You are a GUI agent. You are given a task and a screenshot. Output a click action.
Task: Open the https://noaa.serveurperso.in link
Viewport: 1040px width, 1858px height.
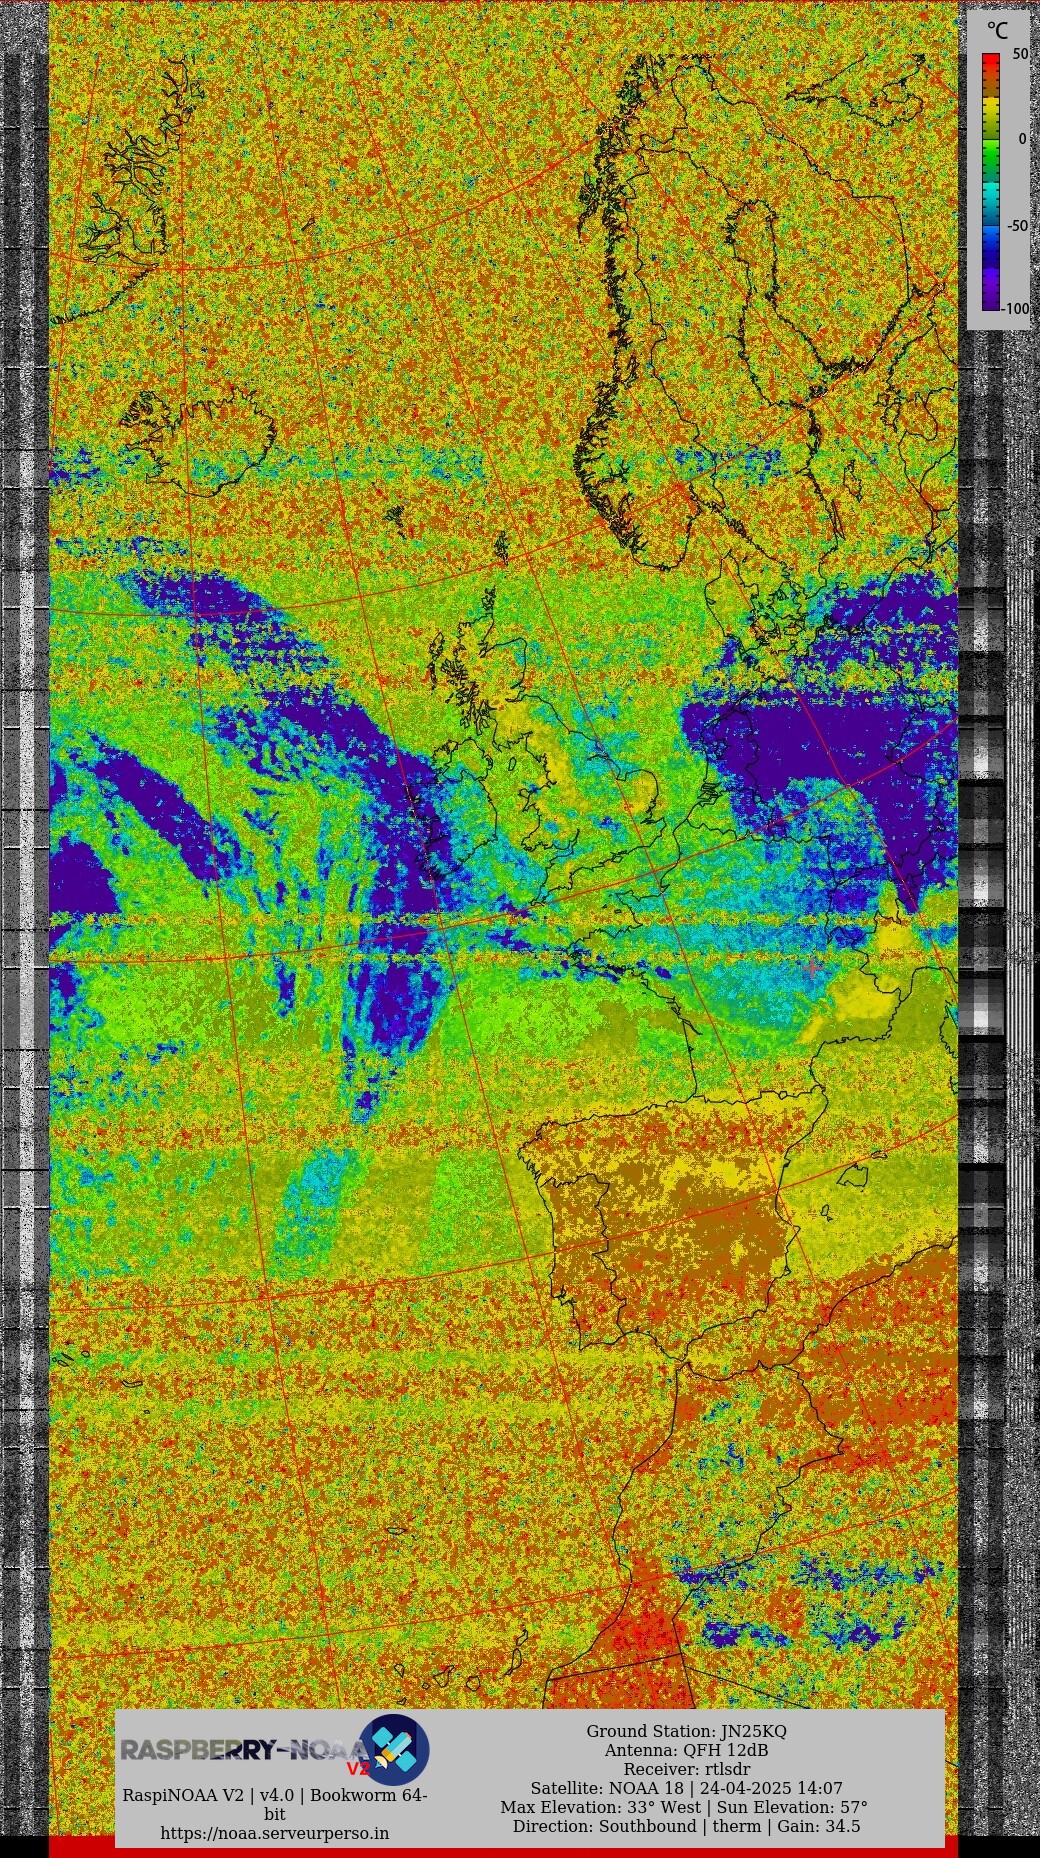(275, 1833)
